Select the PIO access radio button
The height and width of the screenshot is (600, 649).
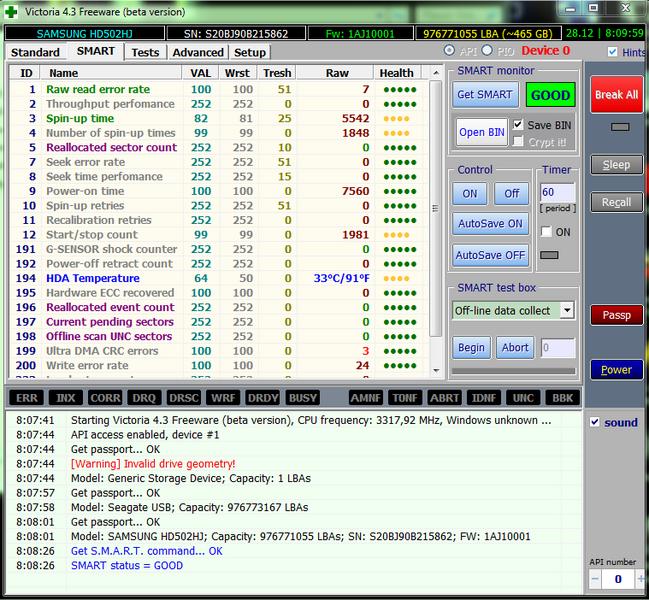coord(487,50)
